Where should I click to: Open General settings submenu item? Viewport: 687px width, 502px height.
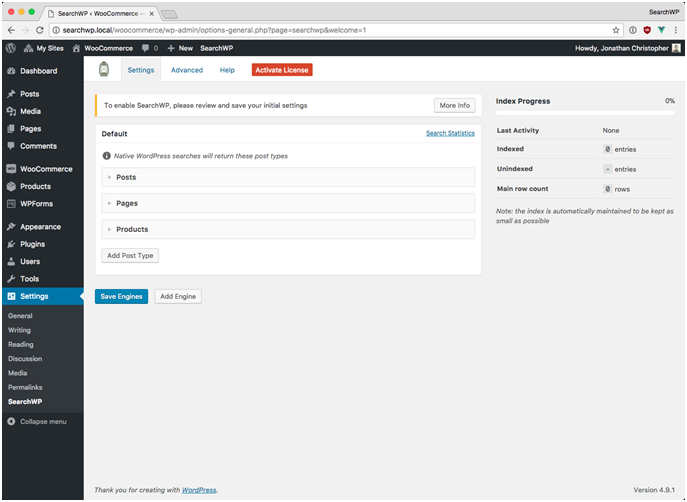pyautogui.click(x=20, y=316)
